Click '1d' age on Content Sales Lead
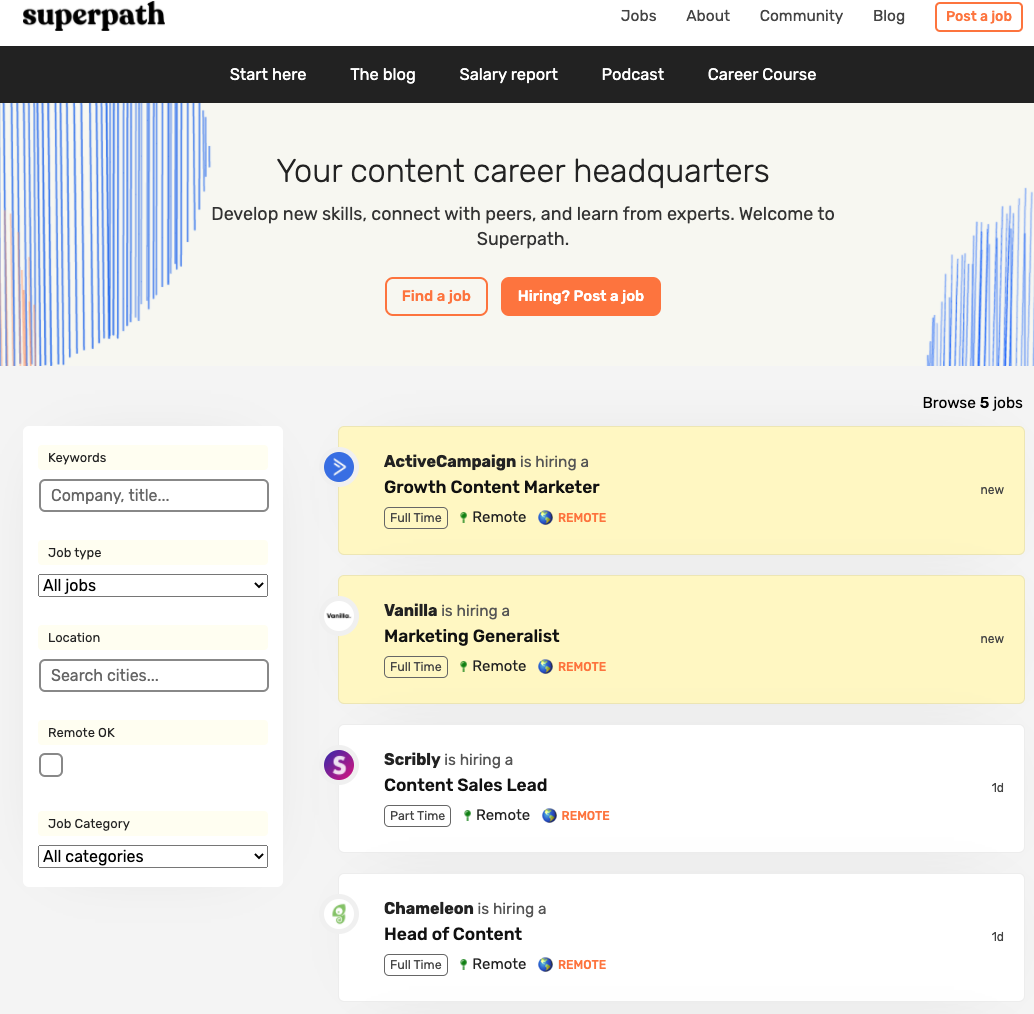The height and width of the screenshot is (1014, 1034). pos(997,788)
